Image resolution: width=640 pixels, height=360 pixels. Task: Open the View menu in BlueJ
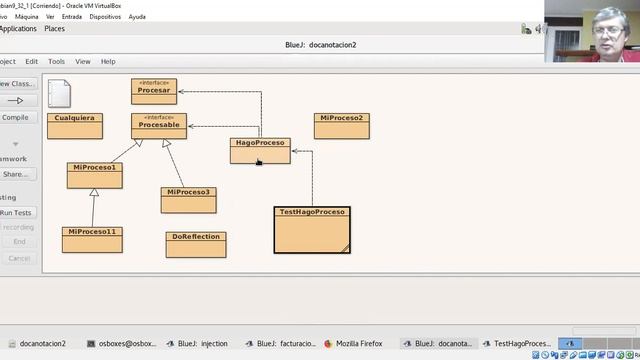pyautogui.click(x=82, y=62)
